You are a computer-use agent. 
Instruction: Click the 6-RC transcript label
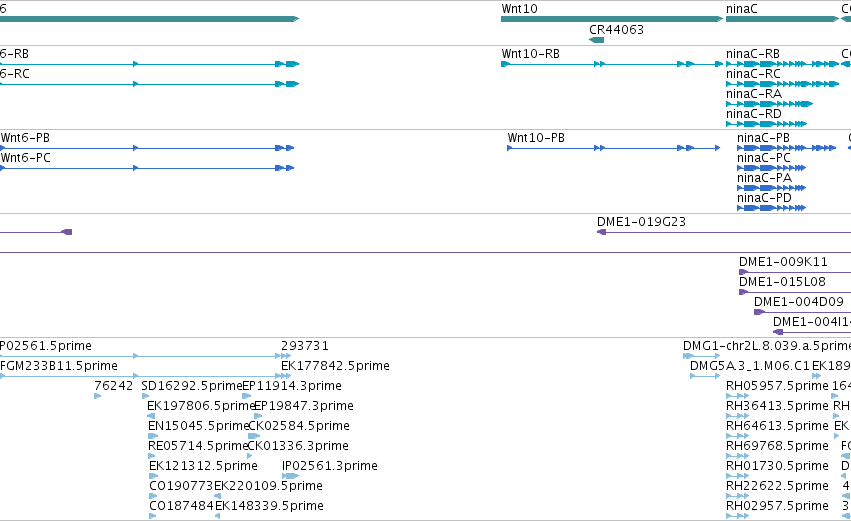15,74
